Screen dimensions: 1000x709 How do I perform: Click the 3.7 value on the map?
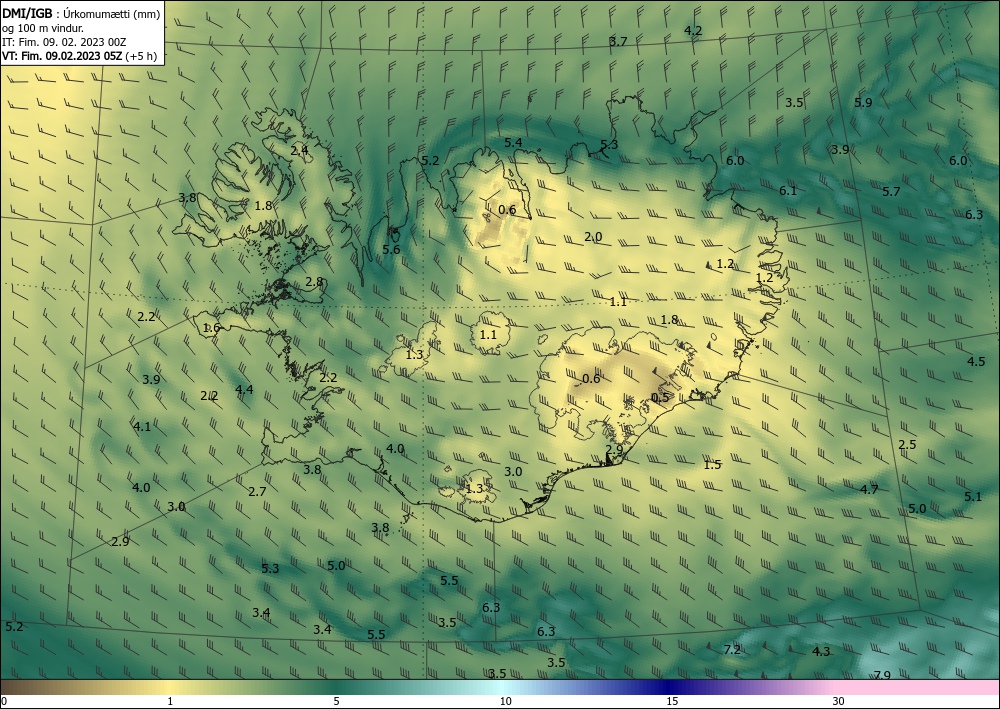(x=618, y=41)
